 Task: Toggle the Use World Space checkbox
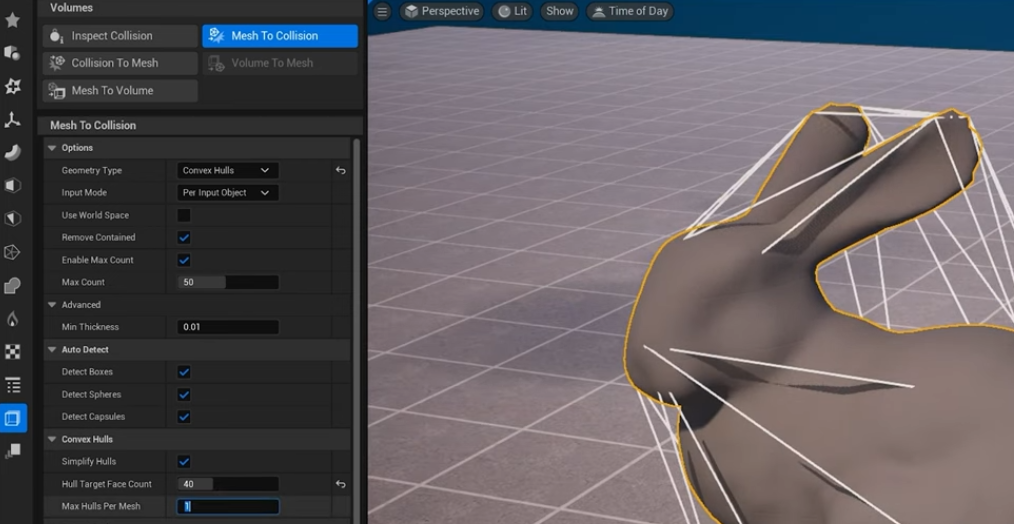pos(184,215)
